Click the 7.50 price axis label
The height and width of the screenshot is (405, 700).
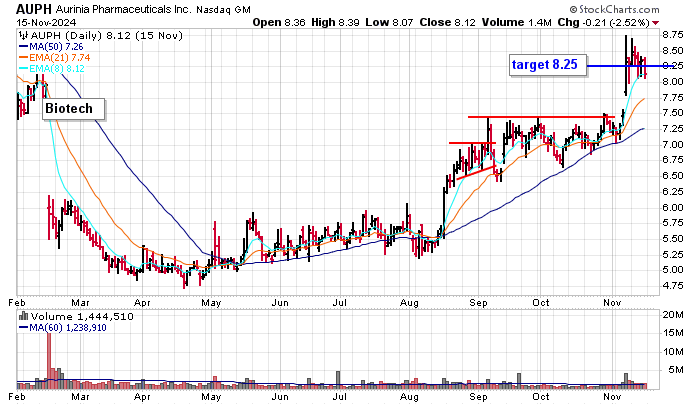pos(673,113)
